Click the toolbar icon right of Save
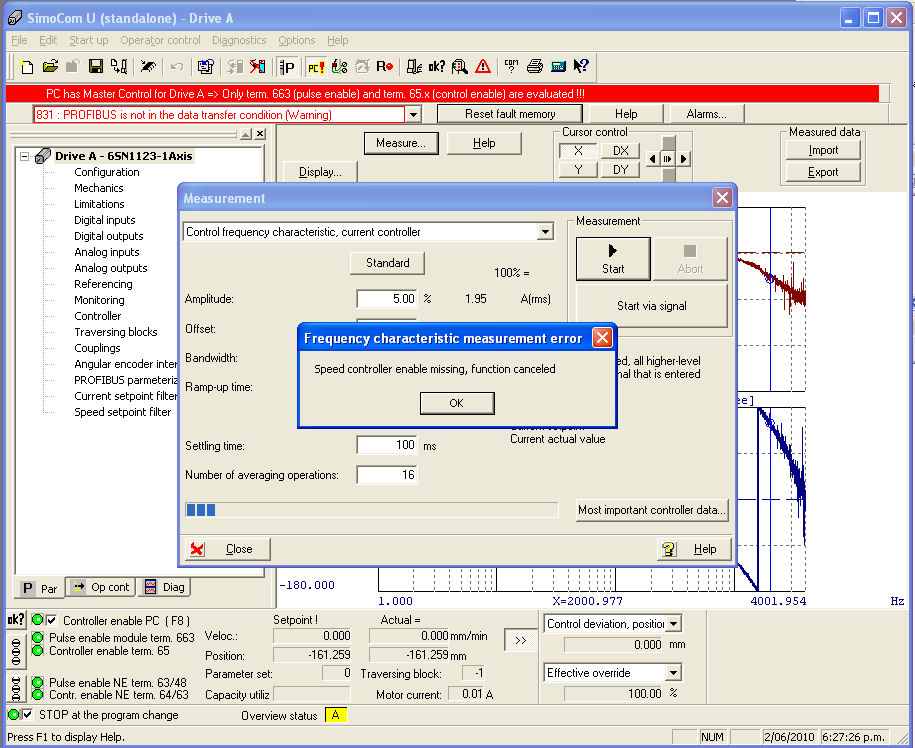915x748 pixels. pos(118,67)
